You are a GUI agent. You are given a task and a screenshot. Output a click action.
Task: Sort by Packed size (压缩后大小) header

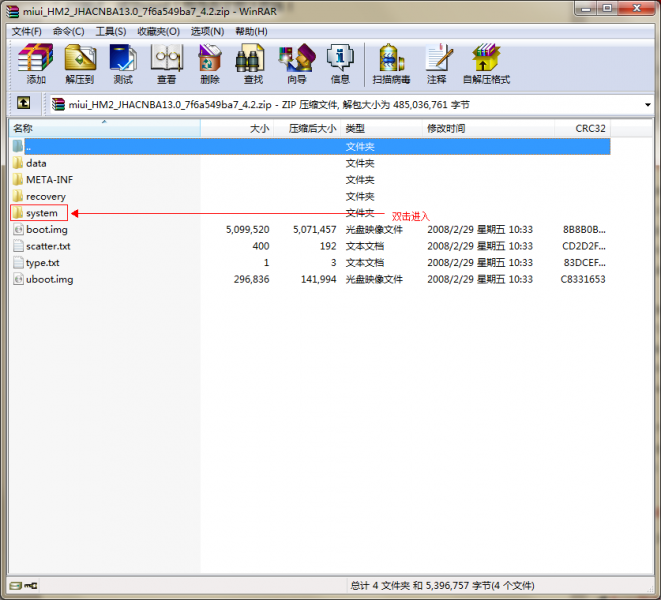coord(307,128)
